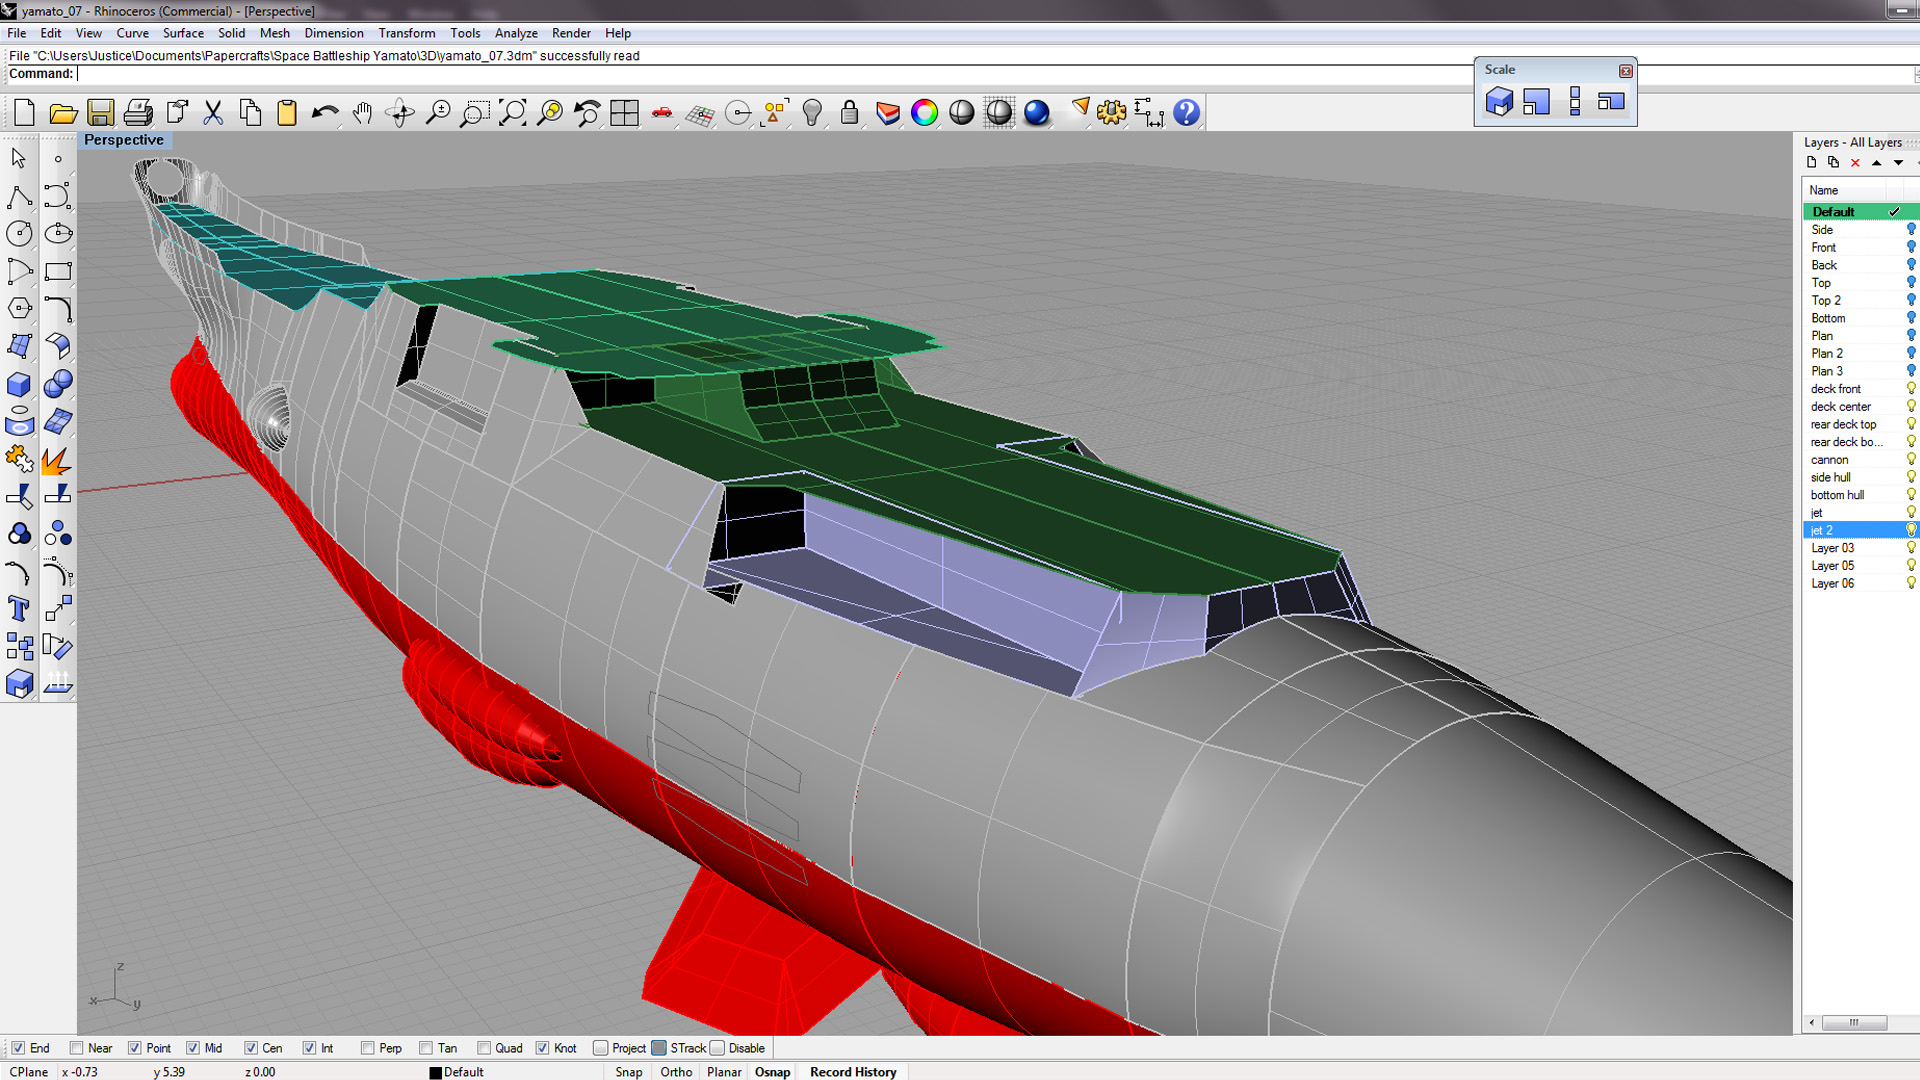Open the Analyze menu

[x=516, y=33]
